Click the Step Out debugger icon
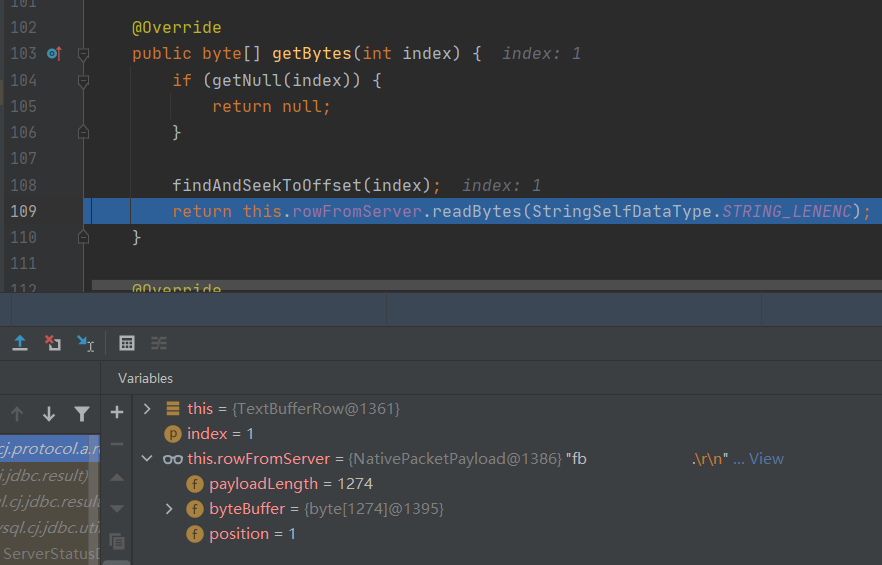Viewport: 882px width, 565px height. (x=19, y=343)
